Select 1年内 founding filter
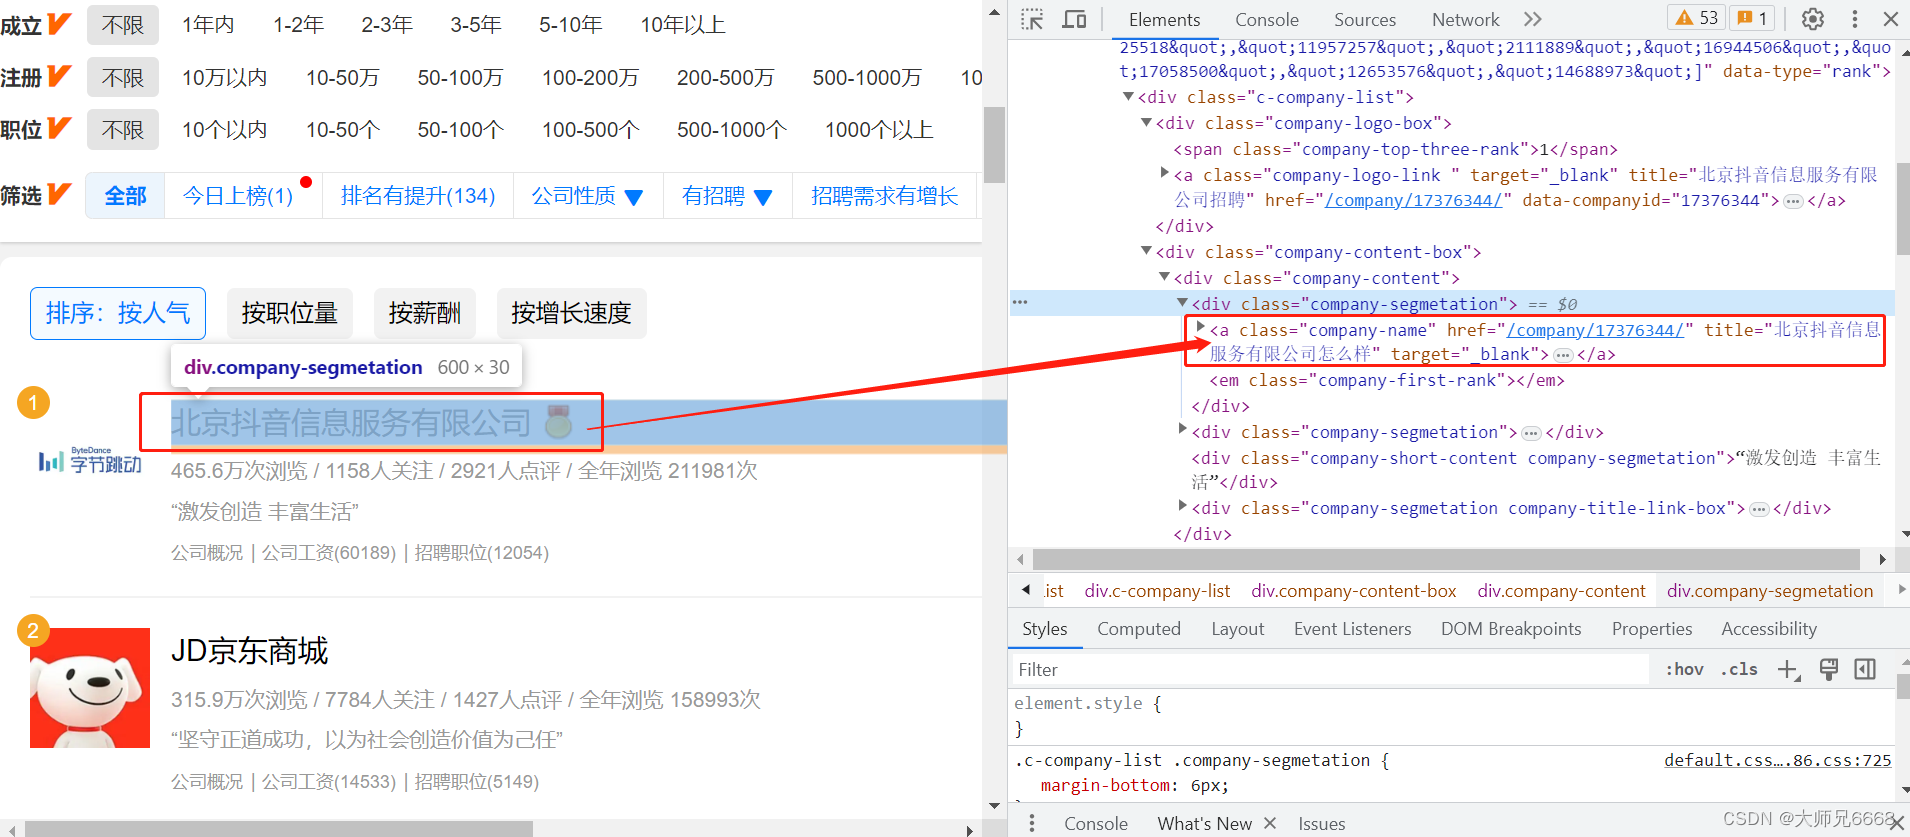1910x837 pixels. pyautogui.click(x=208, y=25)
